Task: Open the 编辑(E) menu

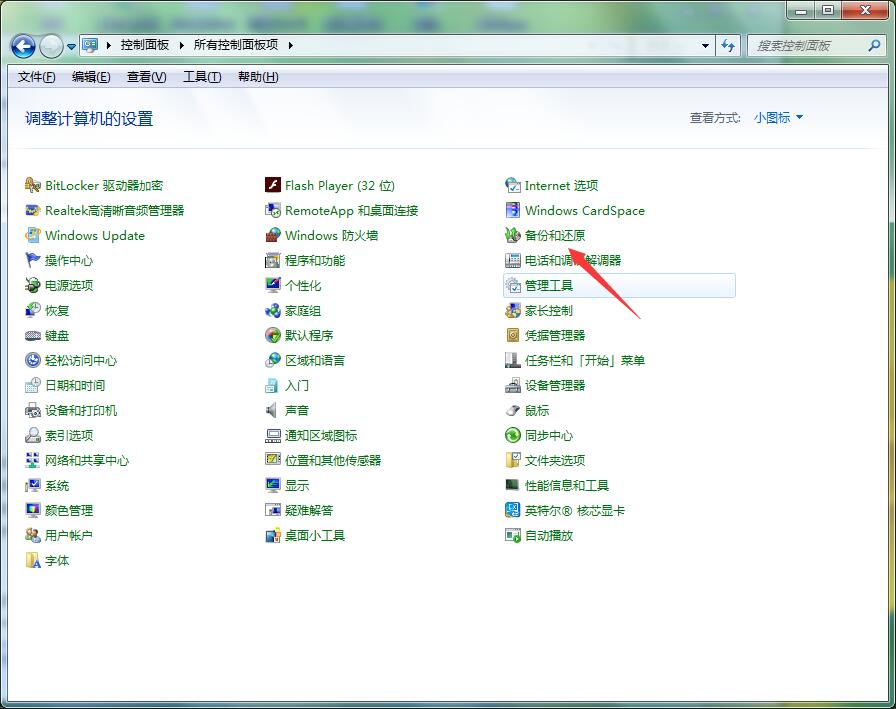Action: [x=91, y=77]
